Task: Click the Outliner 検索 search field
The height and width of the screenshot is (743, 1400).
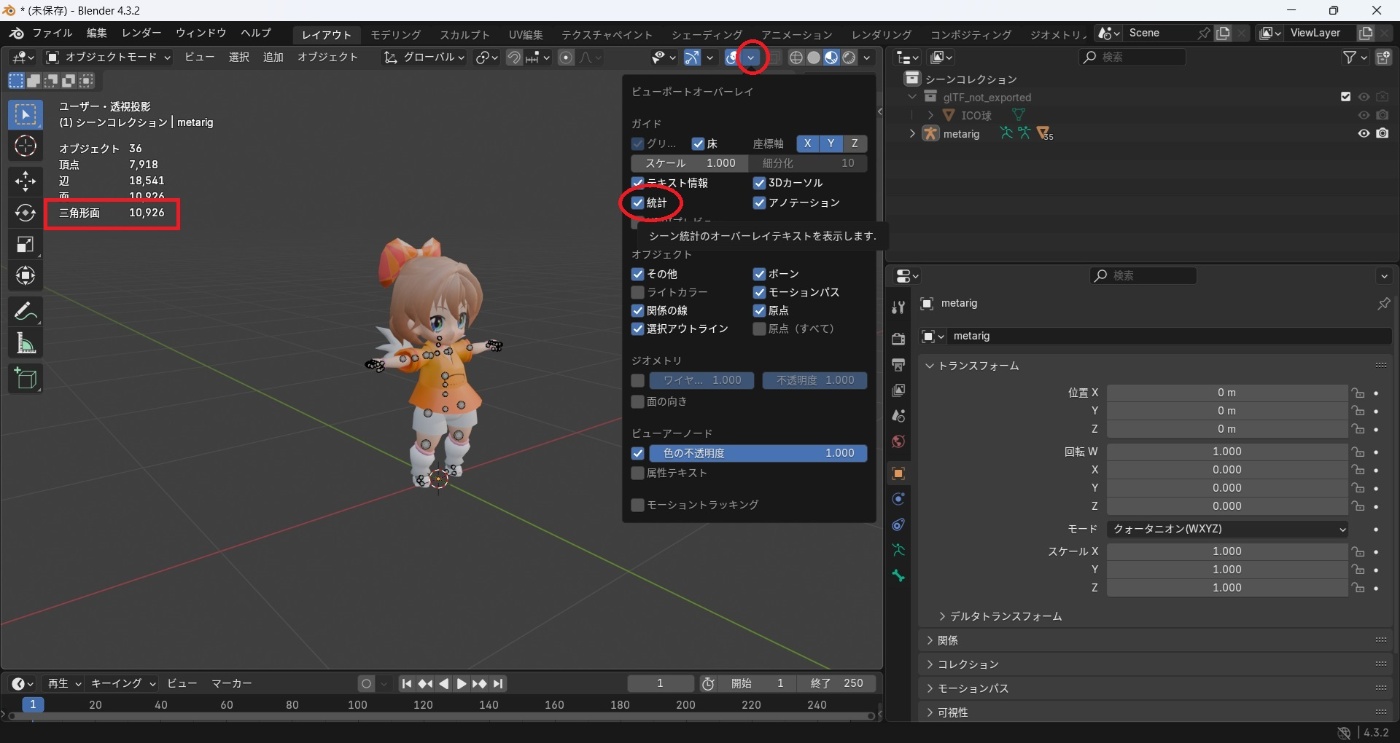Action: point(1133,58)
